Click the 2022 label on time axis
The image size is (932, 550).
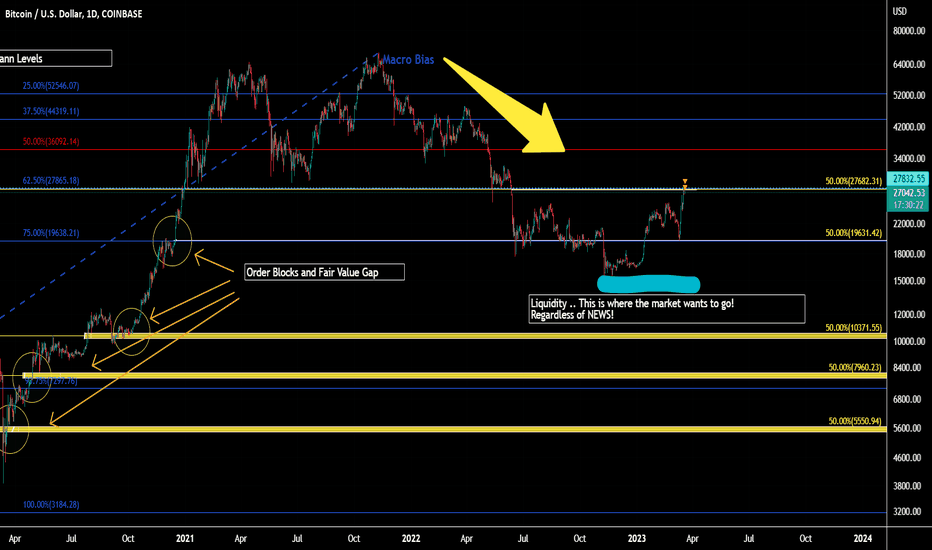tap(411, 538)
